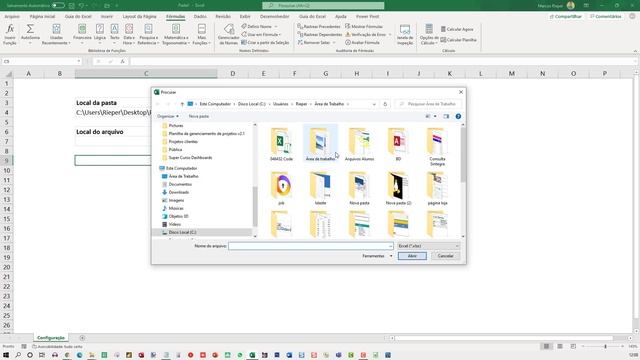Open the Inserir Função icon in the ribbon
This screenshot has height=360, width=640.
10,34
